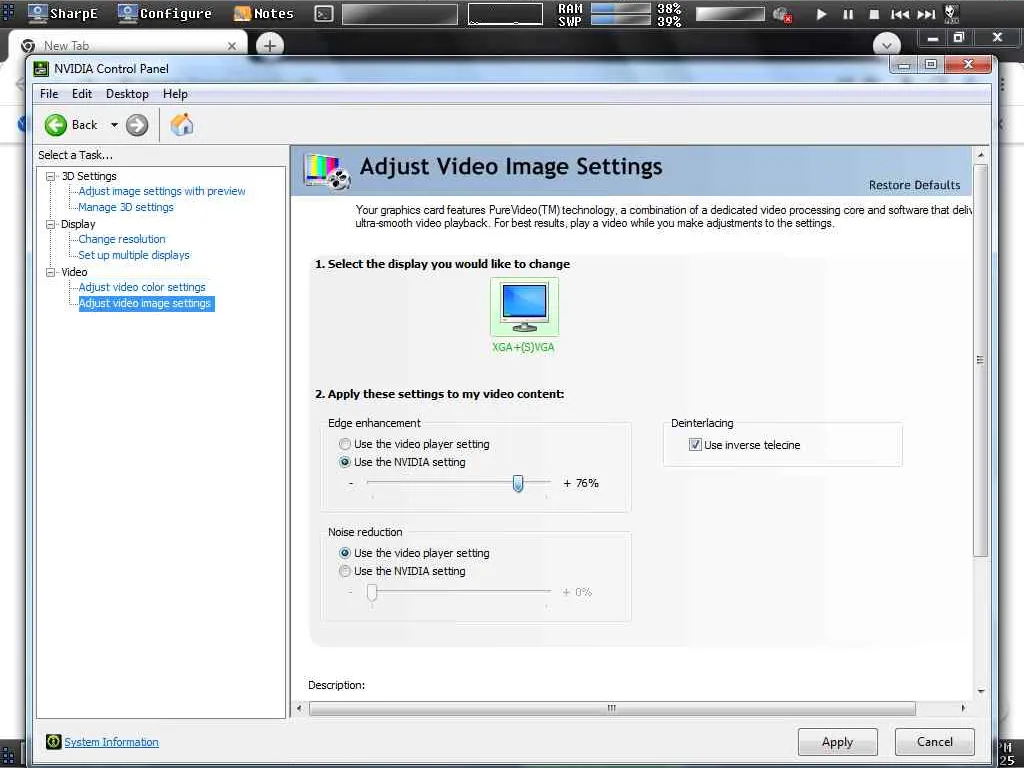1024x768 pixels.
Task: Click the Noise reduction slider handle
Action: click(372, 592)
